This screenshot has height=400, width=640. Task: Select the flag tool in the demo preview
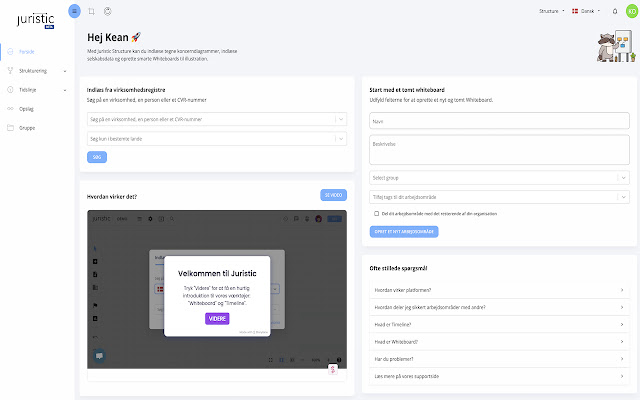point(95,305)
